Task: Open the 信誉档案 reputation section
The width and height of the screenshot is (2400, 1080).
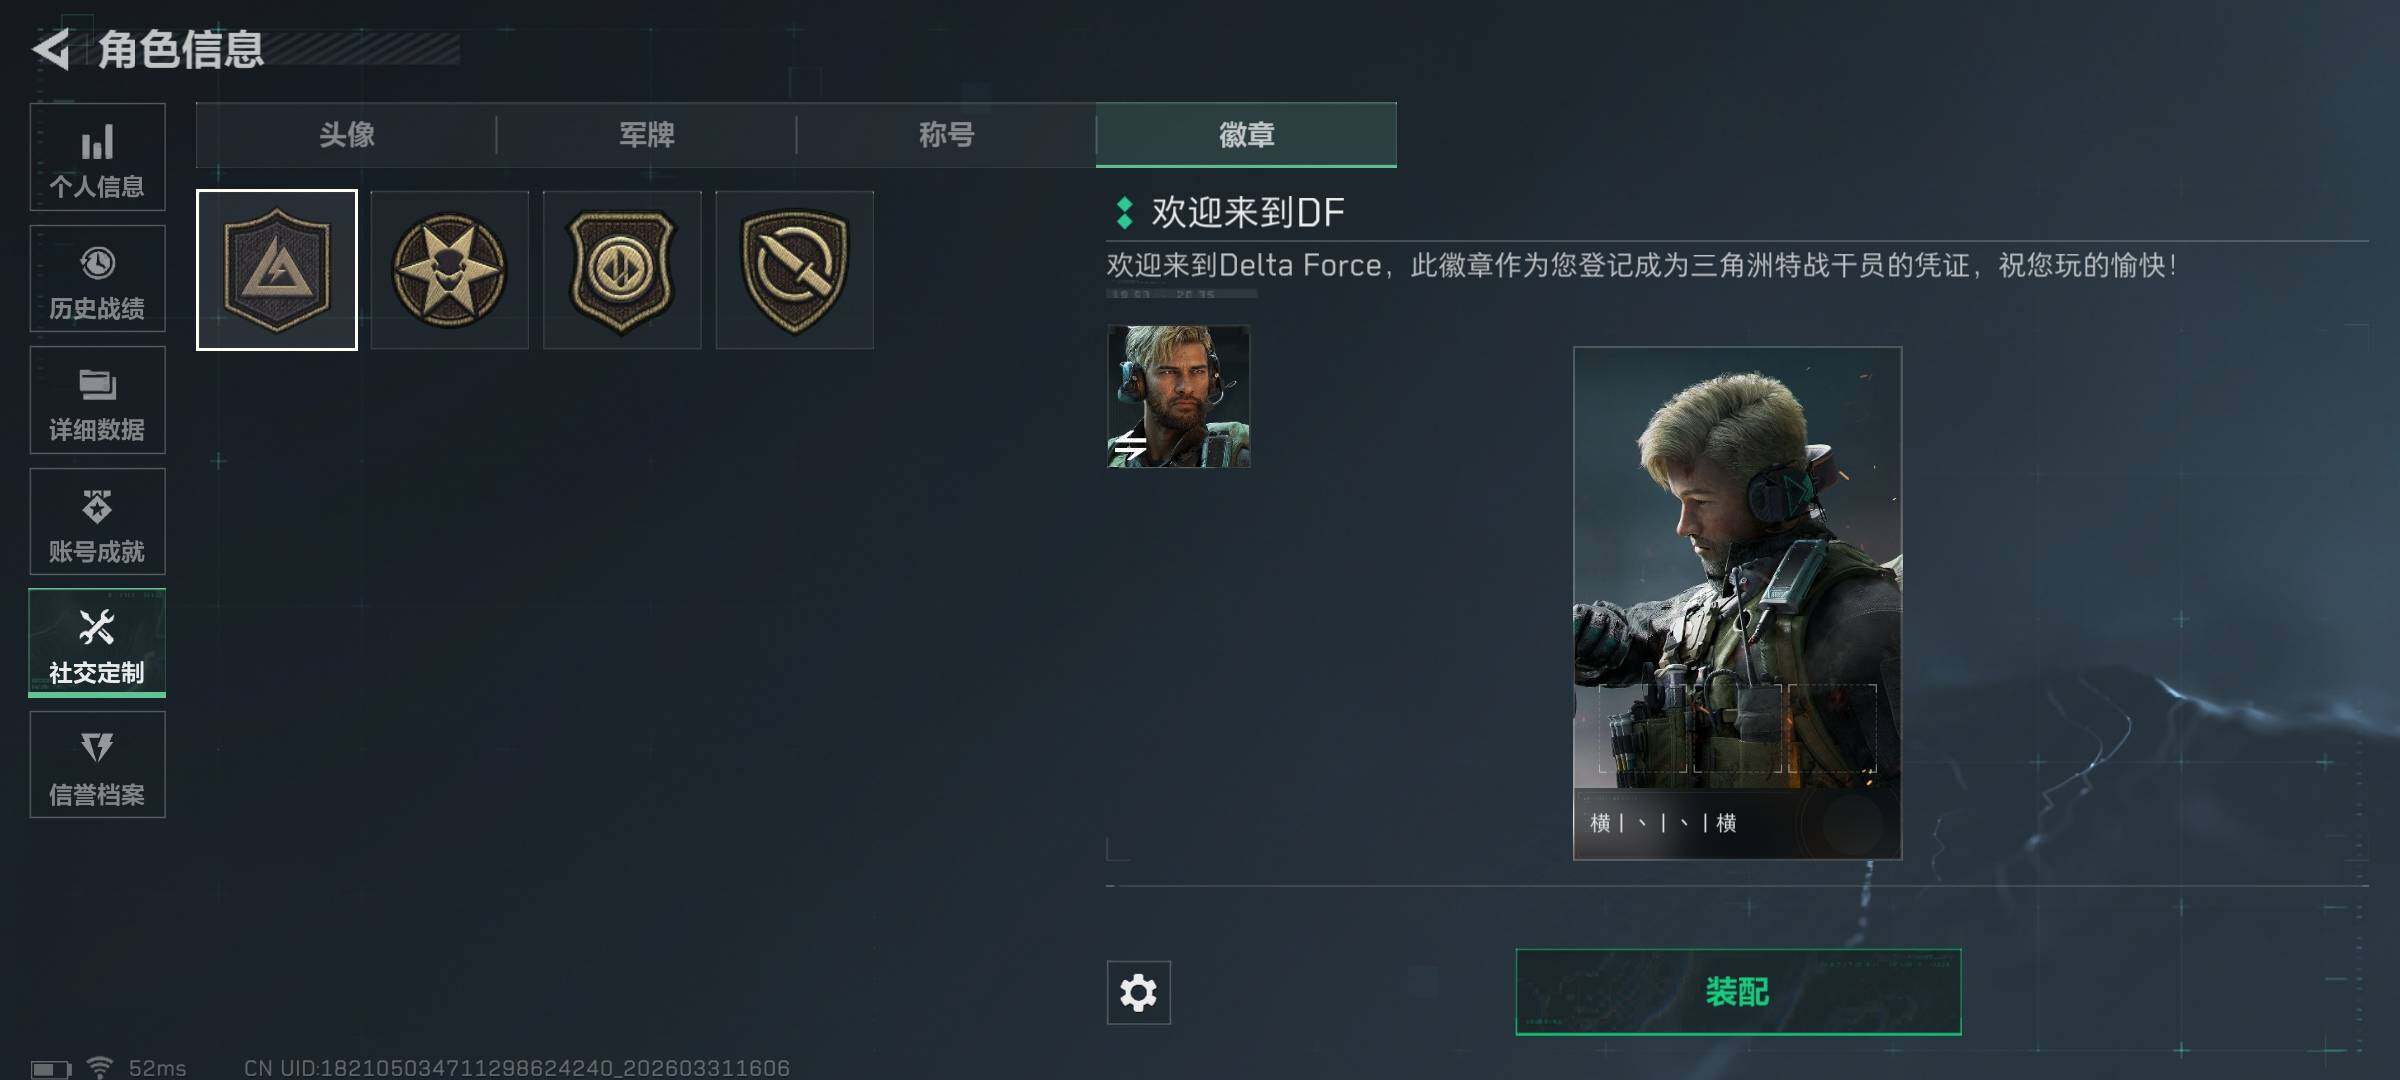Action: click(x=97, y=765)
